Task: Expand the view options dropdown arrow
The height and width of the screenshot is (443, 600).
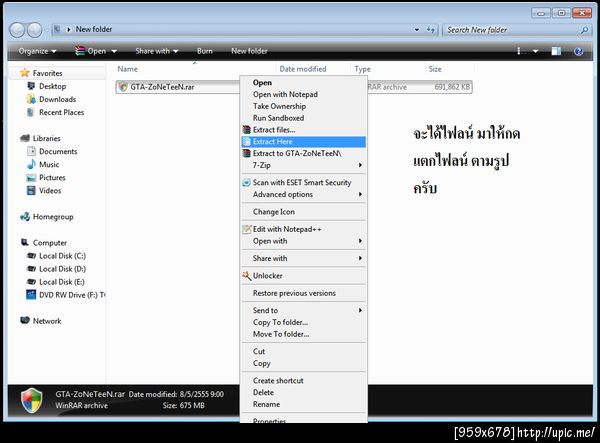Action: 535,51
